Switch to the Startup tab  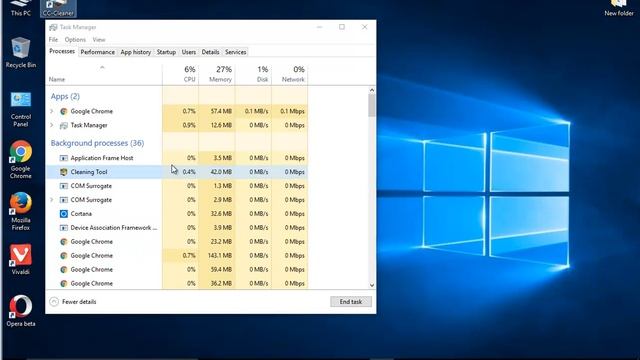click(166, 52)
